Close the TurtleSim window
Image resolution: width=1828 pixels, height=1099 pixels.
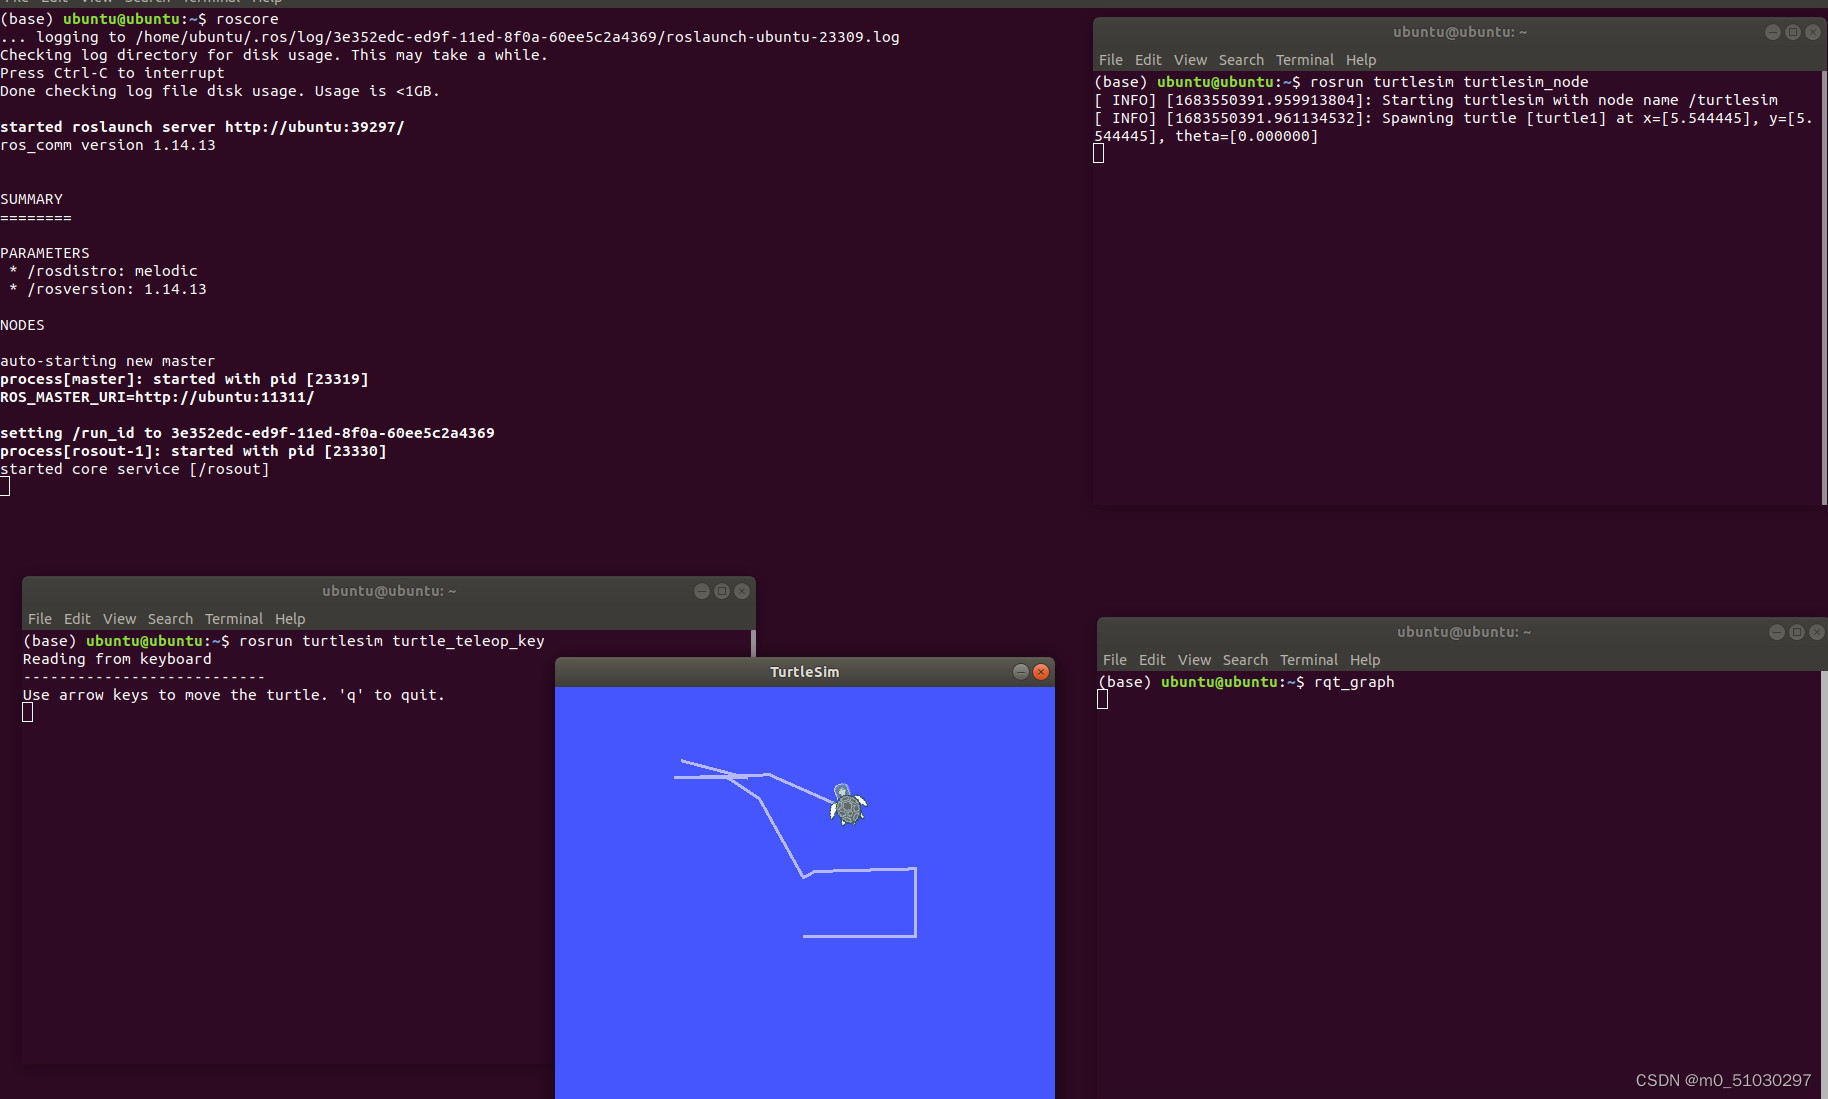click(1041, 672)
